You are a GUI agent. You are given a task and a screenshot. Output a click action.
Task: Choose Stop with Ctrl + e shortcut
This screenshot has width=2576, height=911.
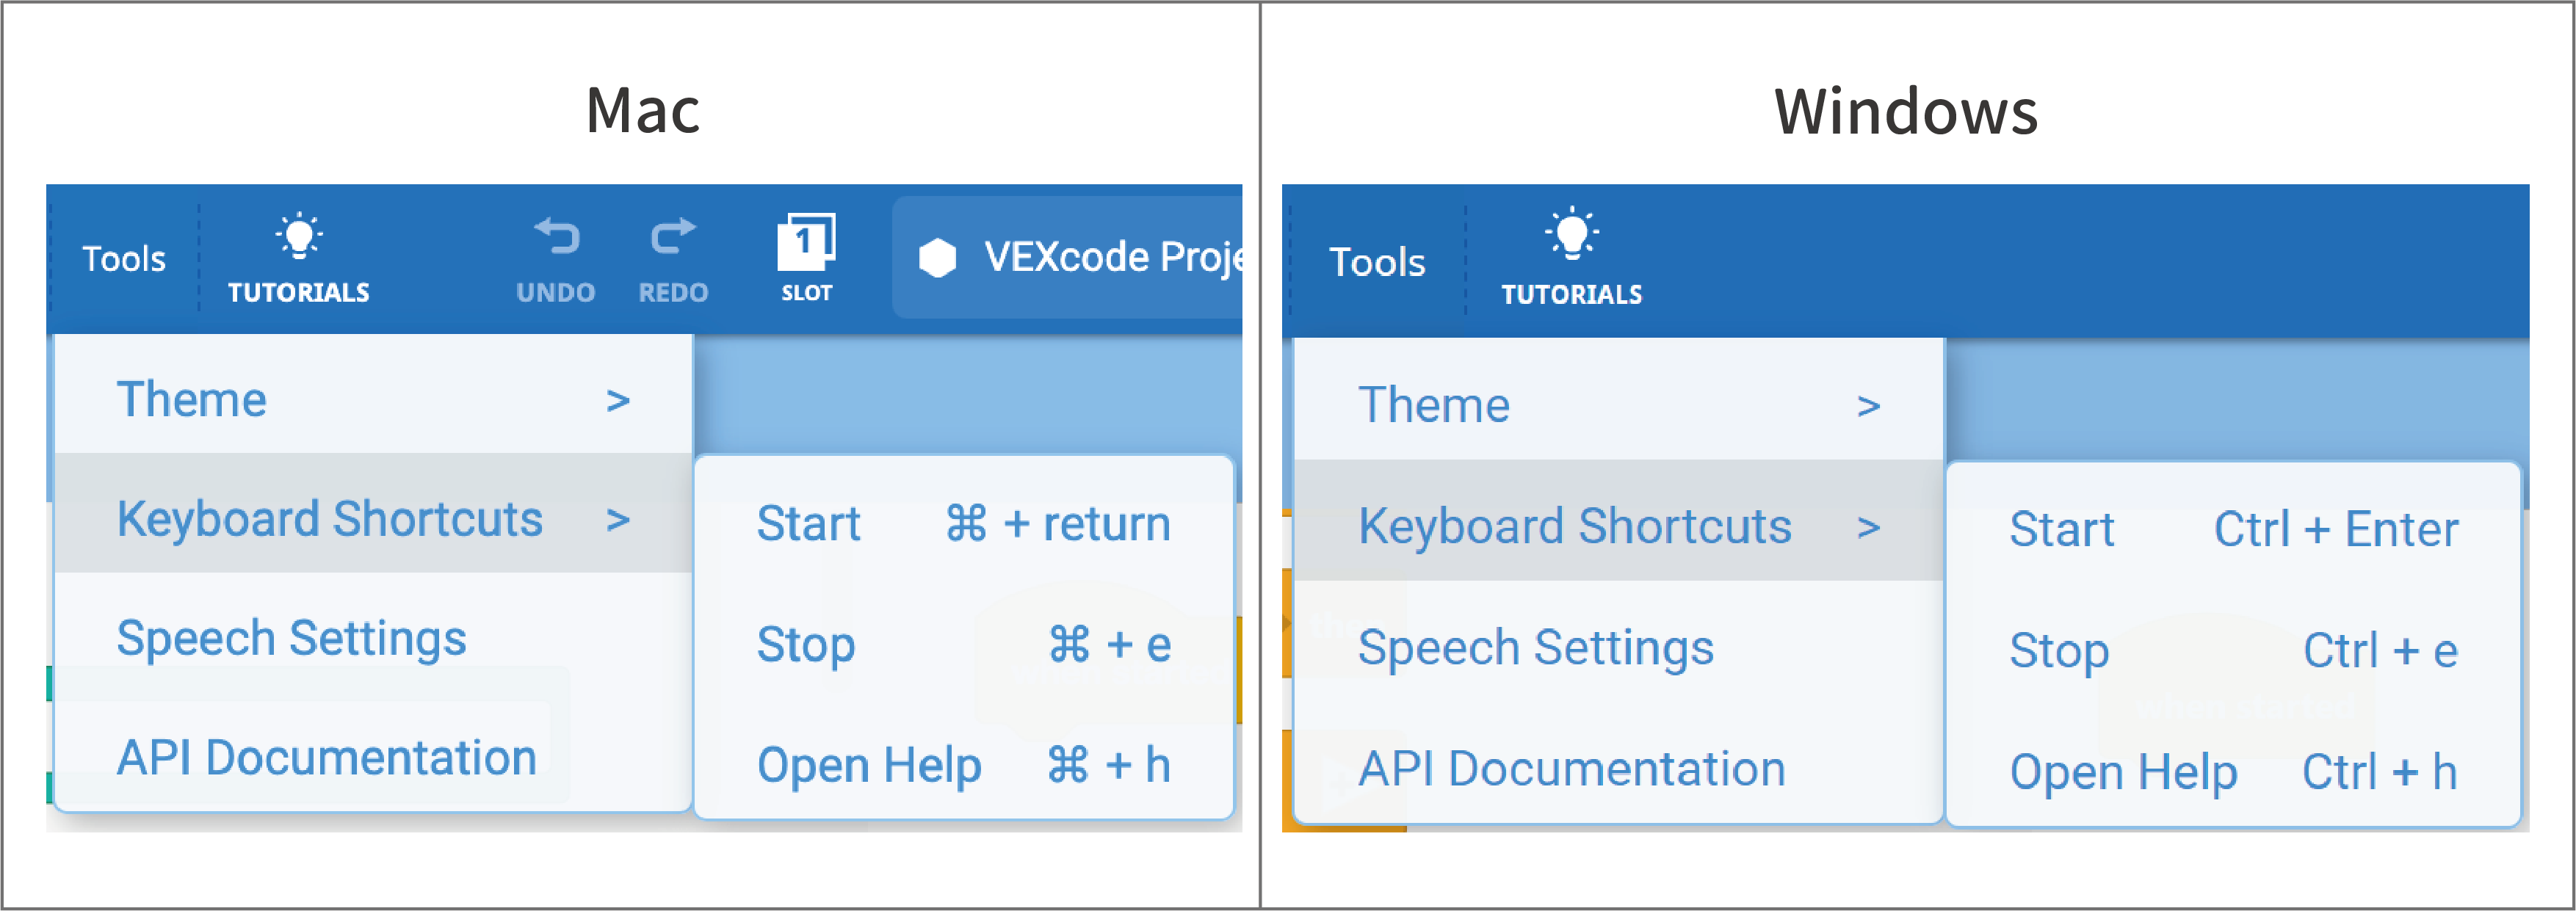2232,651
